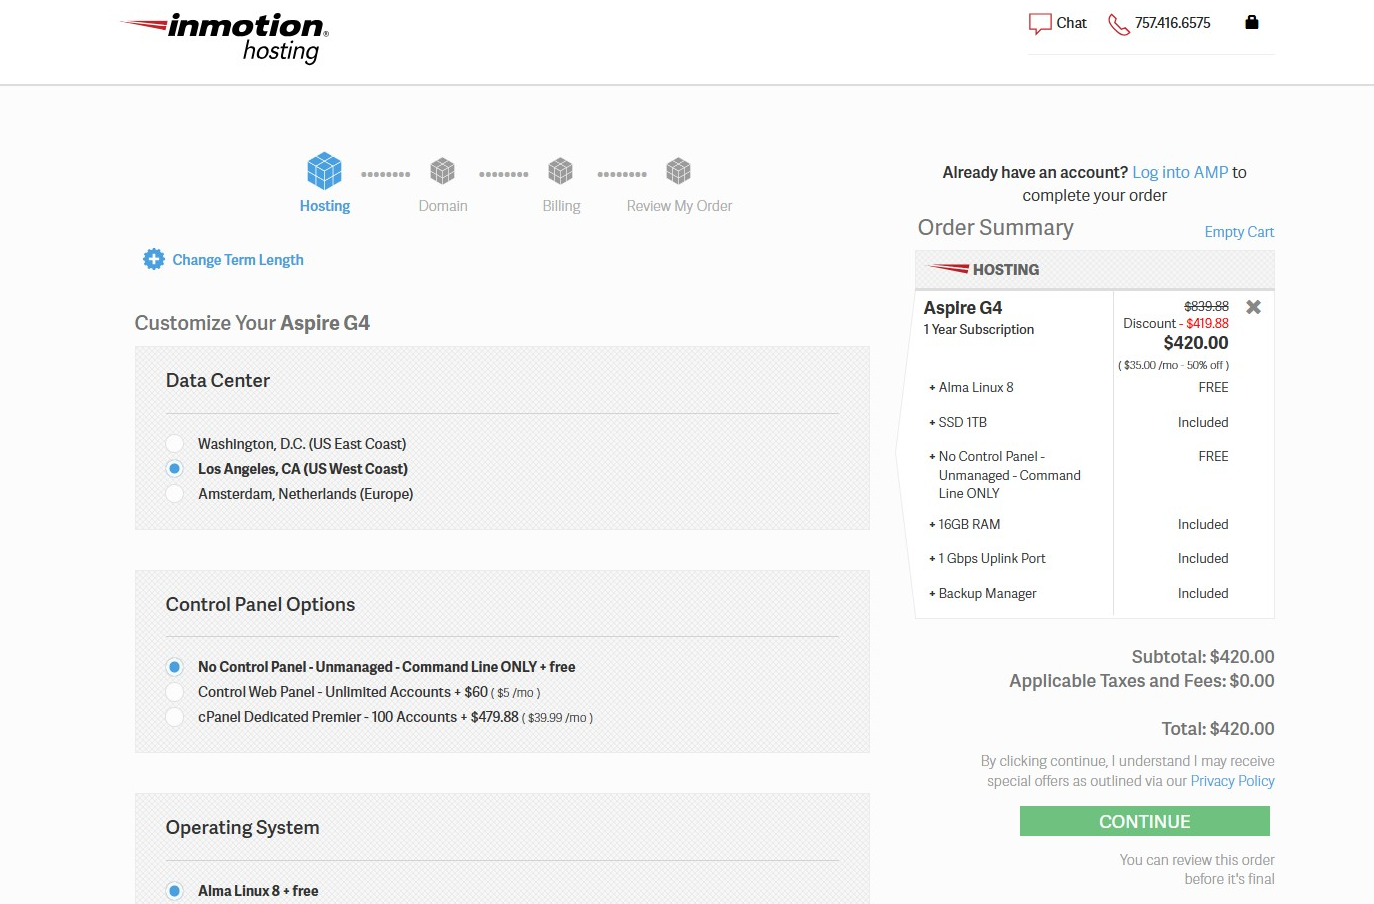Click the Review My Order cube icon

tap(679, 171)
